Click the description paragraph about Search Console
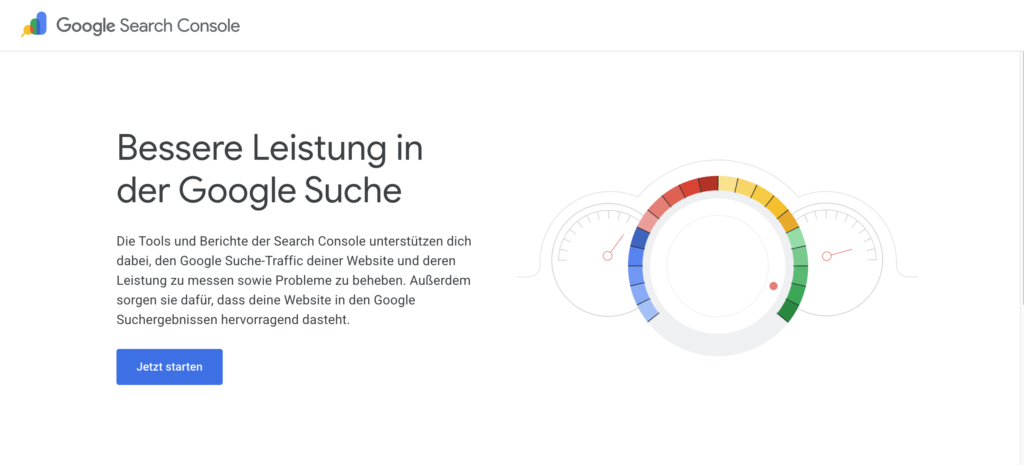 click(x=294, y=281)
